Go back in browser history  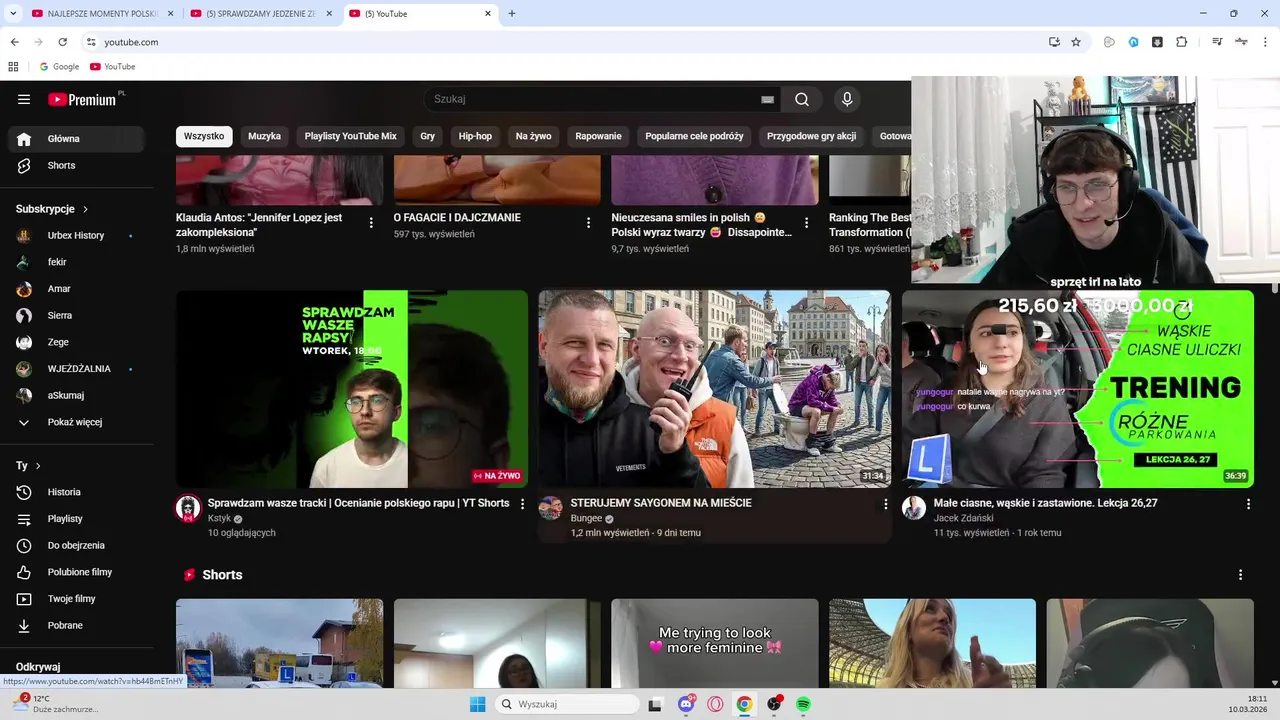tap(14, 42)
